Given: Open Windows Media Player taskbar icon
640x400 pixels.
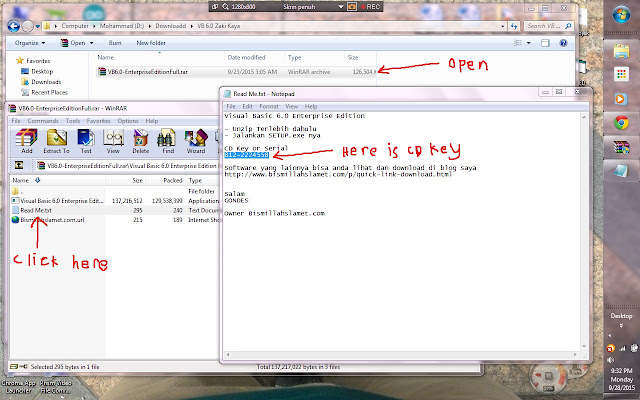Looking at the screenshot, I should (621, 99).
